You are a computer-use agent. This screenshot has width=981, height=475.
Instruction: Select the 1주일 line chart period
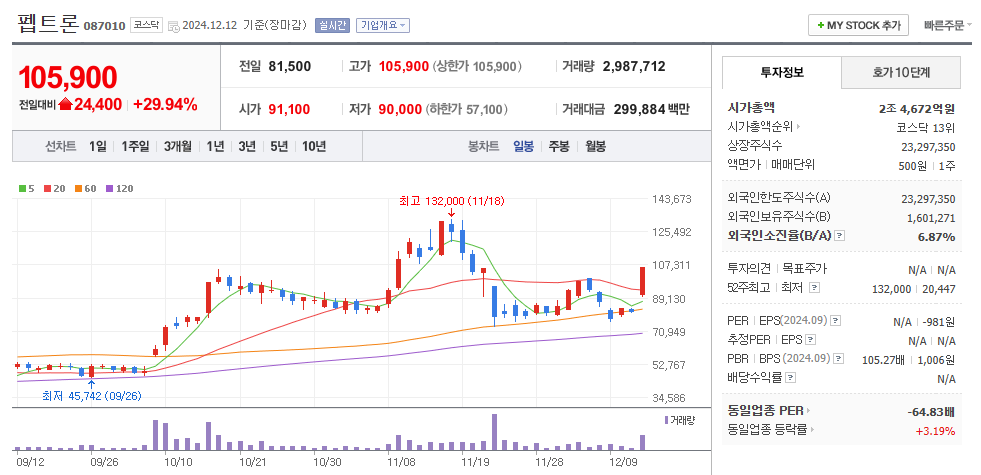point(135,146)
